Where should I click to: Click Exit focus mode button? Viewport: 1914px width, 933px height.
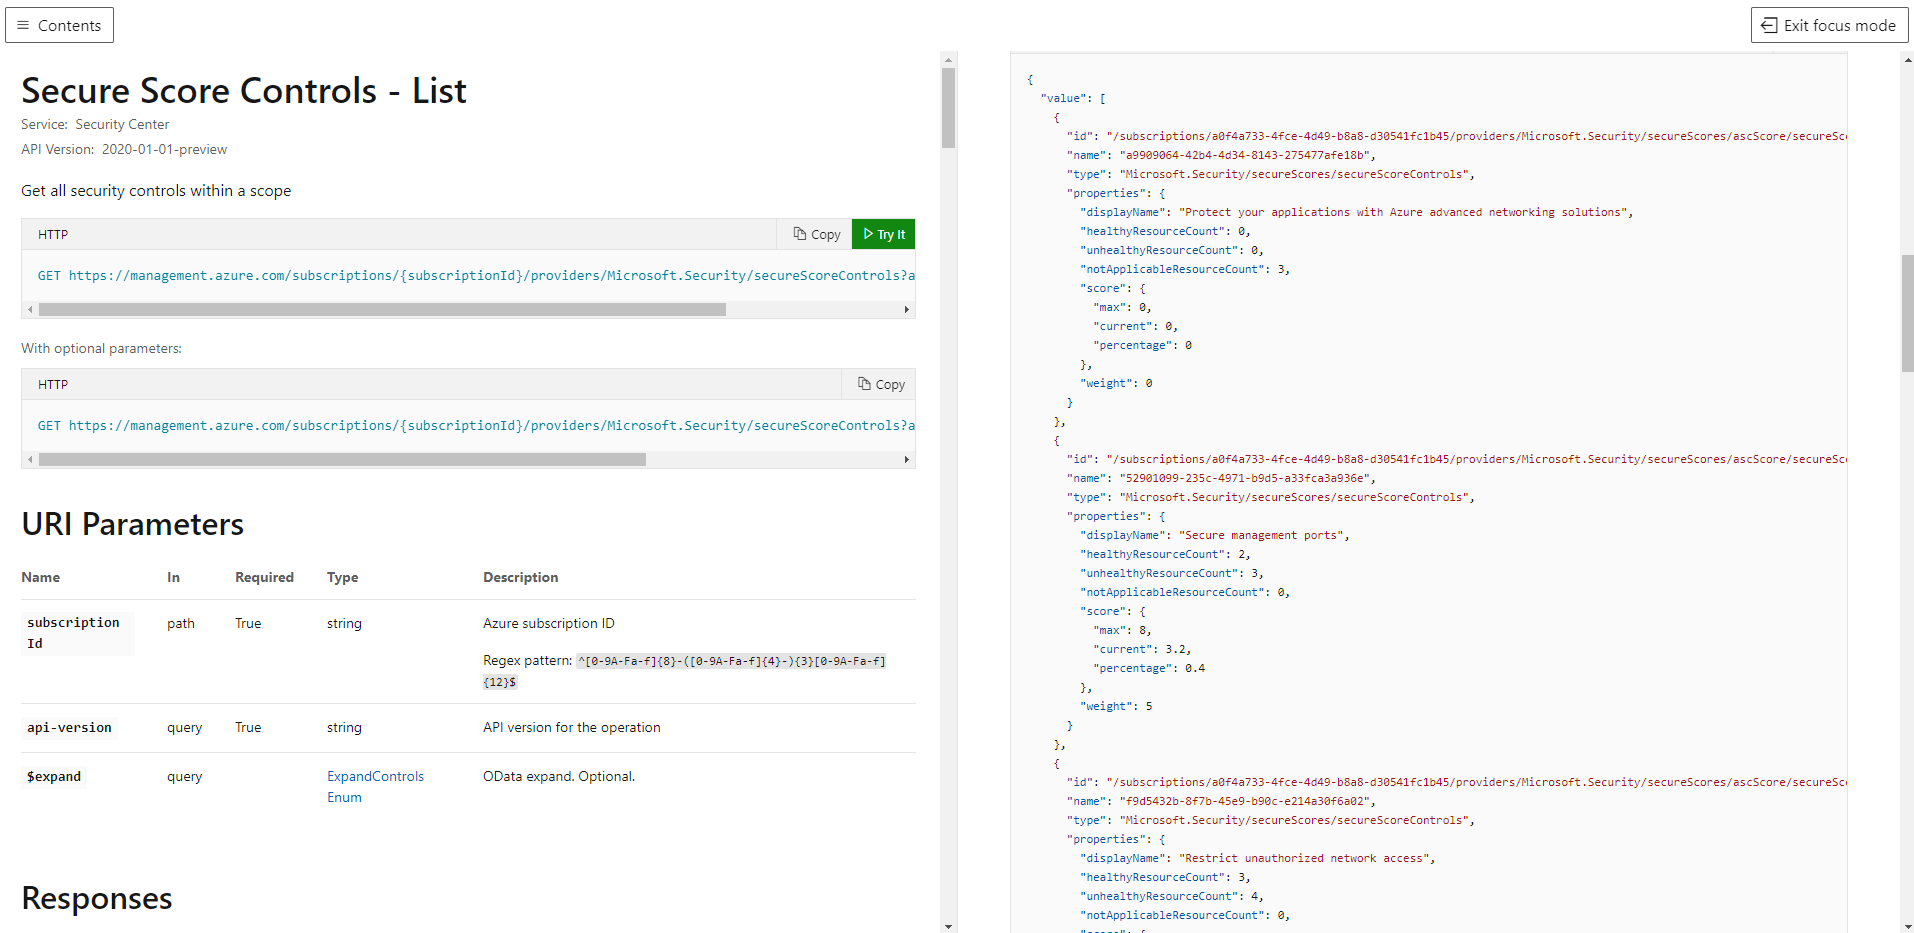tap(1828, 25)
